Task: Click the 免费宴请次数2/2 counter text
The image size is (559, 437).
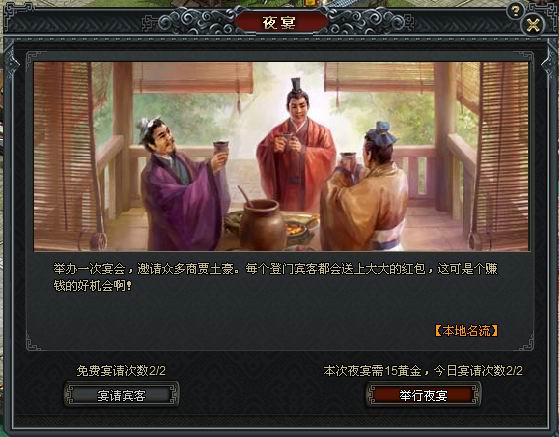Action: [x=121, y=371]
